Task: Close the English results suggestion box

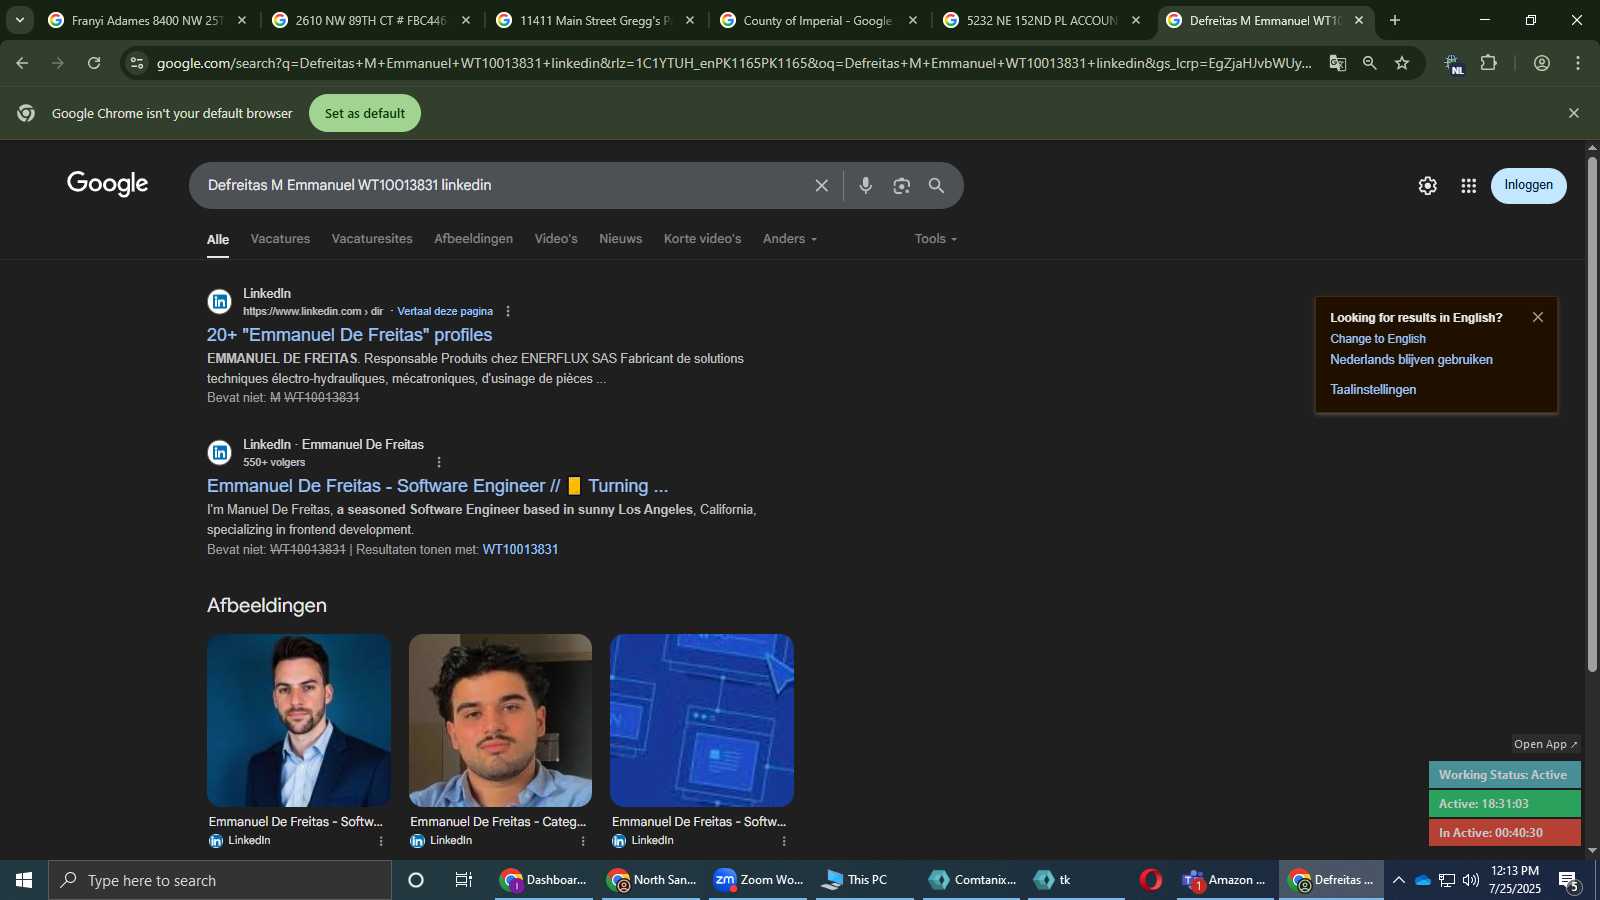Action: pyautogui.click(x=1538, y=317)
